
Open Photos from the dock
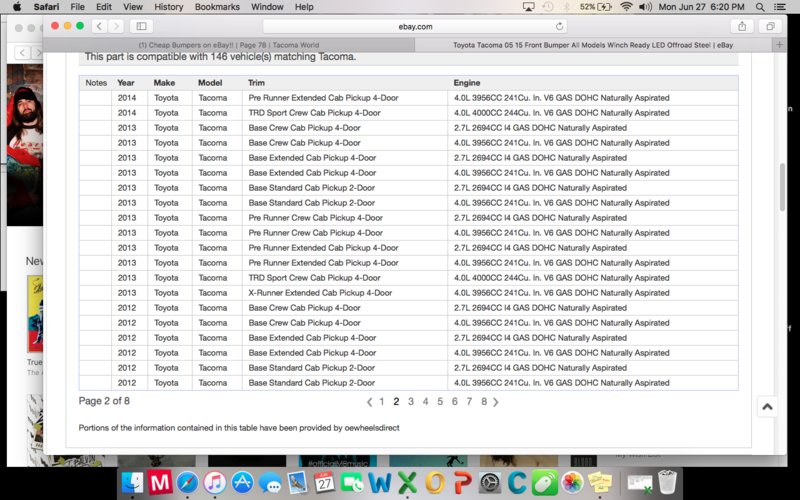point(572,482)
